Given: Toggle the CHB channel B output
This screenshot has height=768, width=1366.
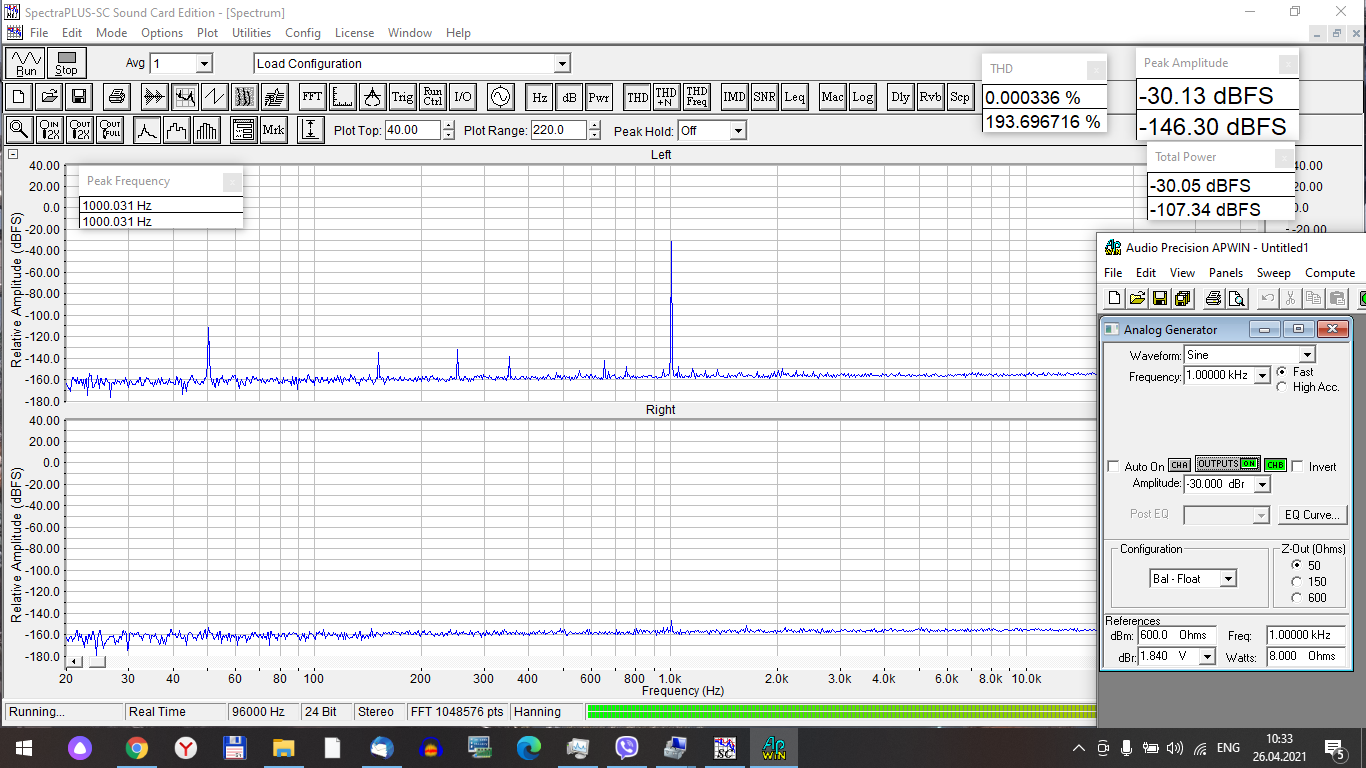Looking at the screenshot, I should (x=1275, y=465).
